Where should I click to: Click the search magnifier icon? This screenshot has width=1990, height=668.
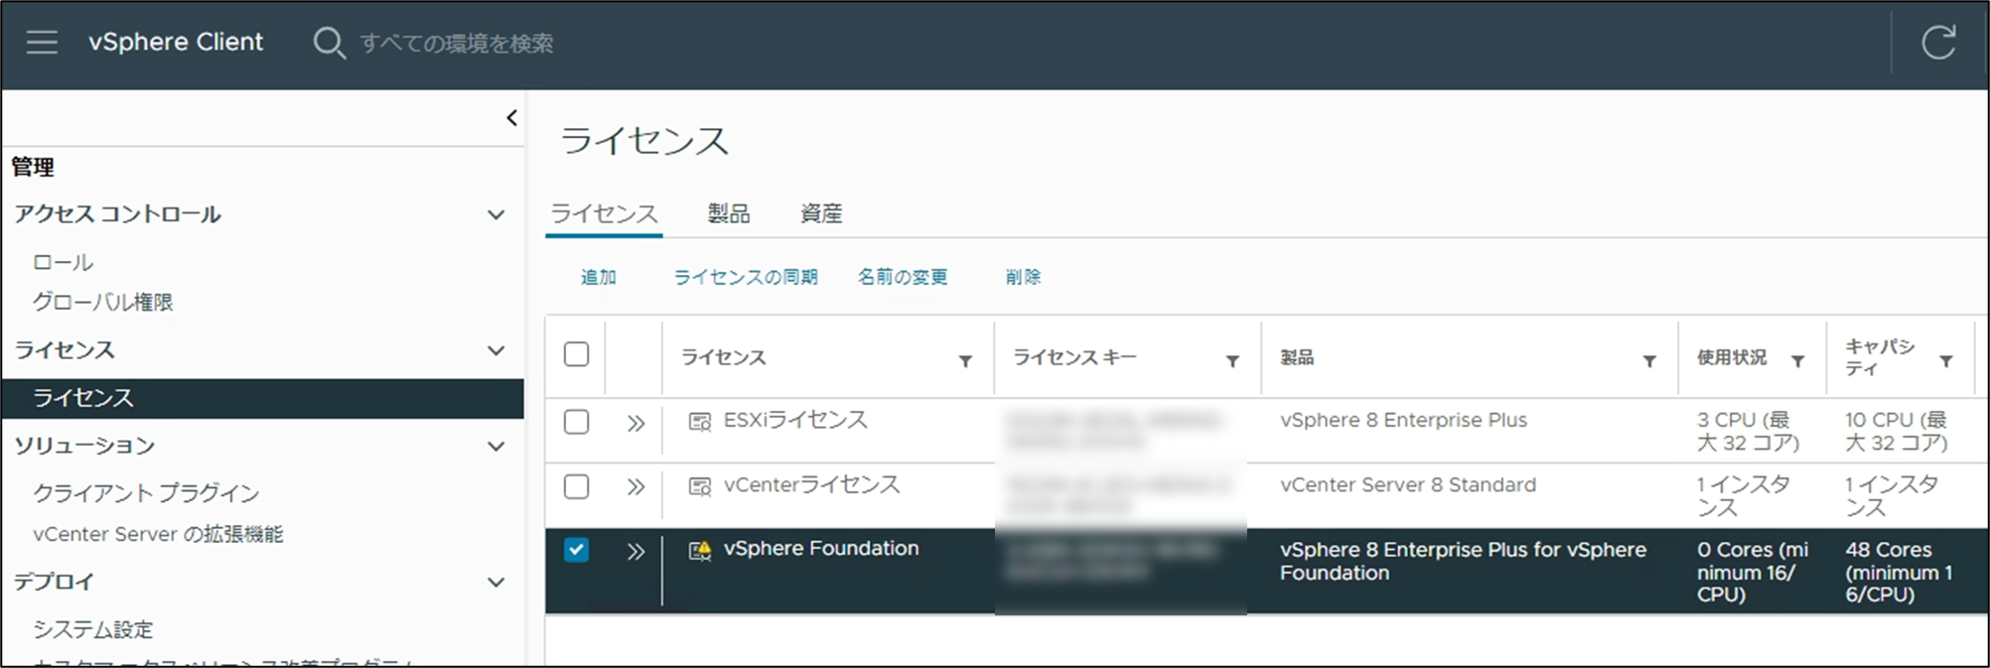[329, 43]
